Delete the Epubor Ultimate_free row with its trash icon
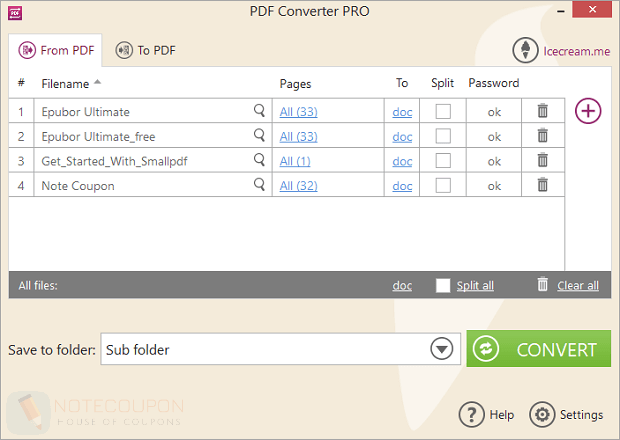This screenshot has width=620, height=440. point(542,135)
